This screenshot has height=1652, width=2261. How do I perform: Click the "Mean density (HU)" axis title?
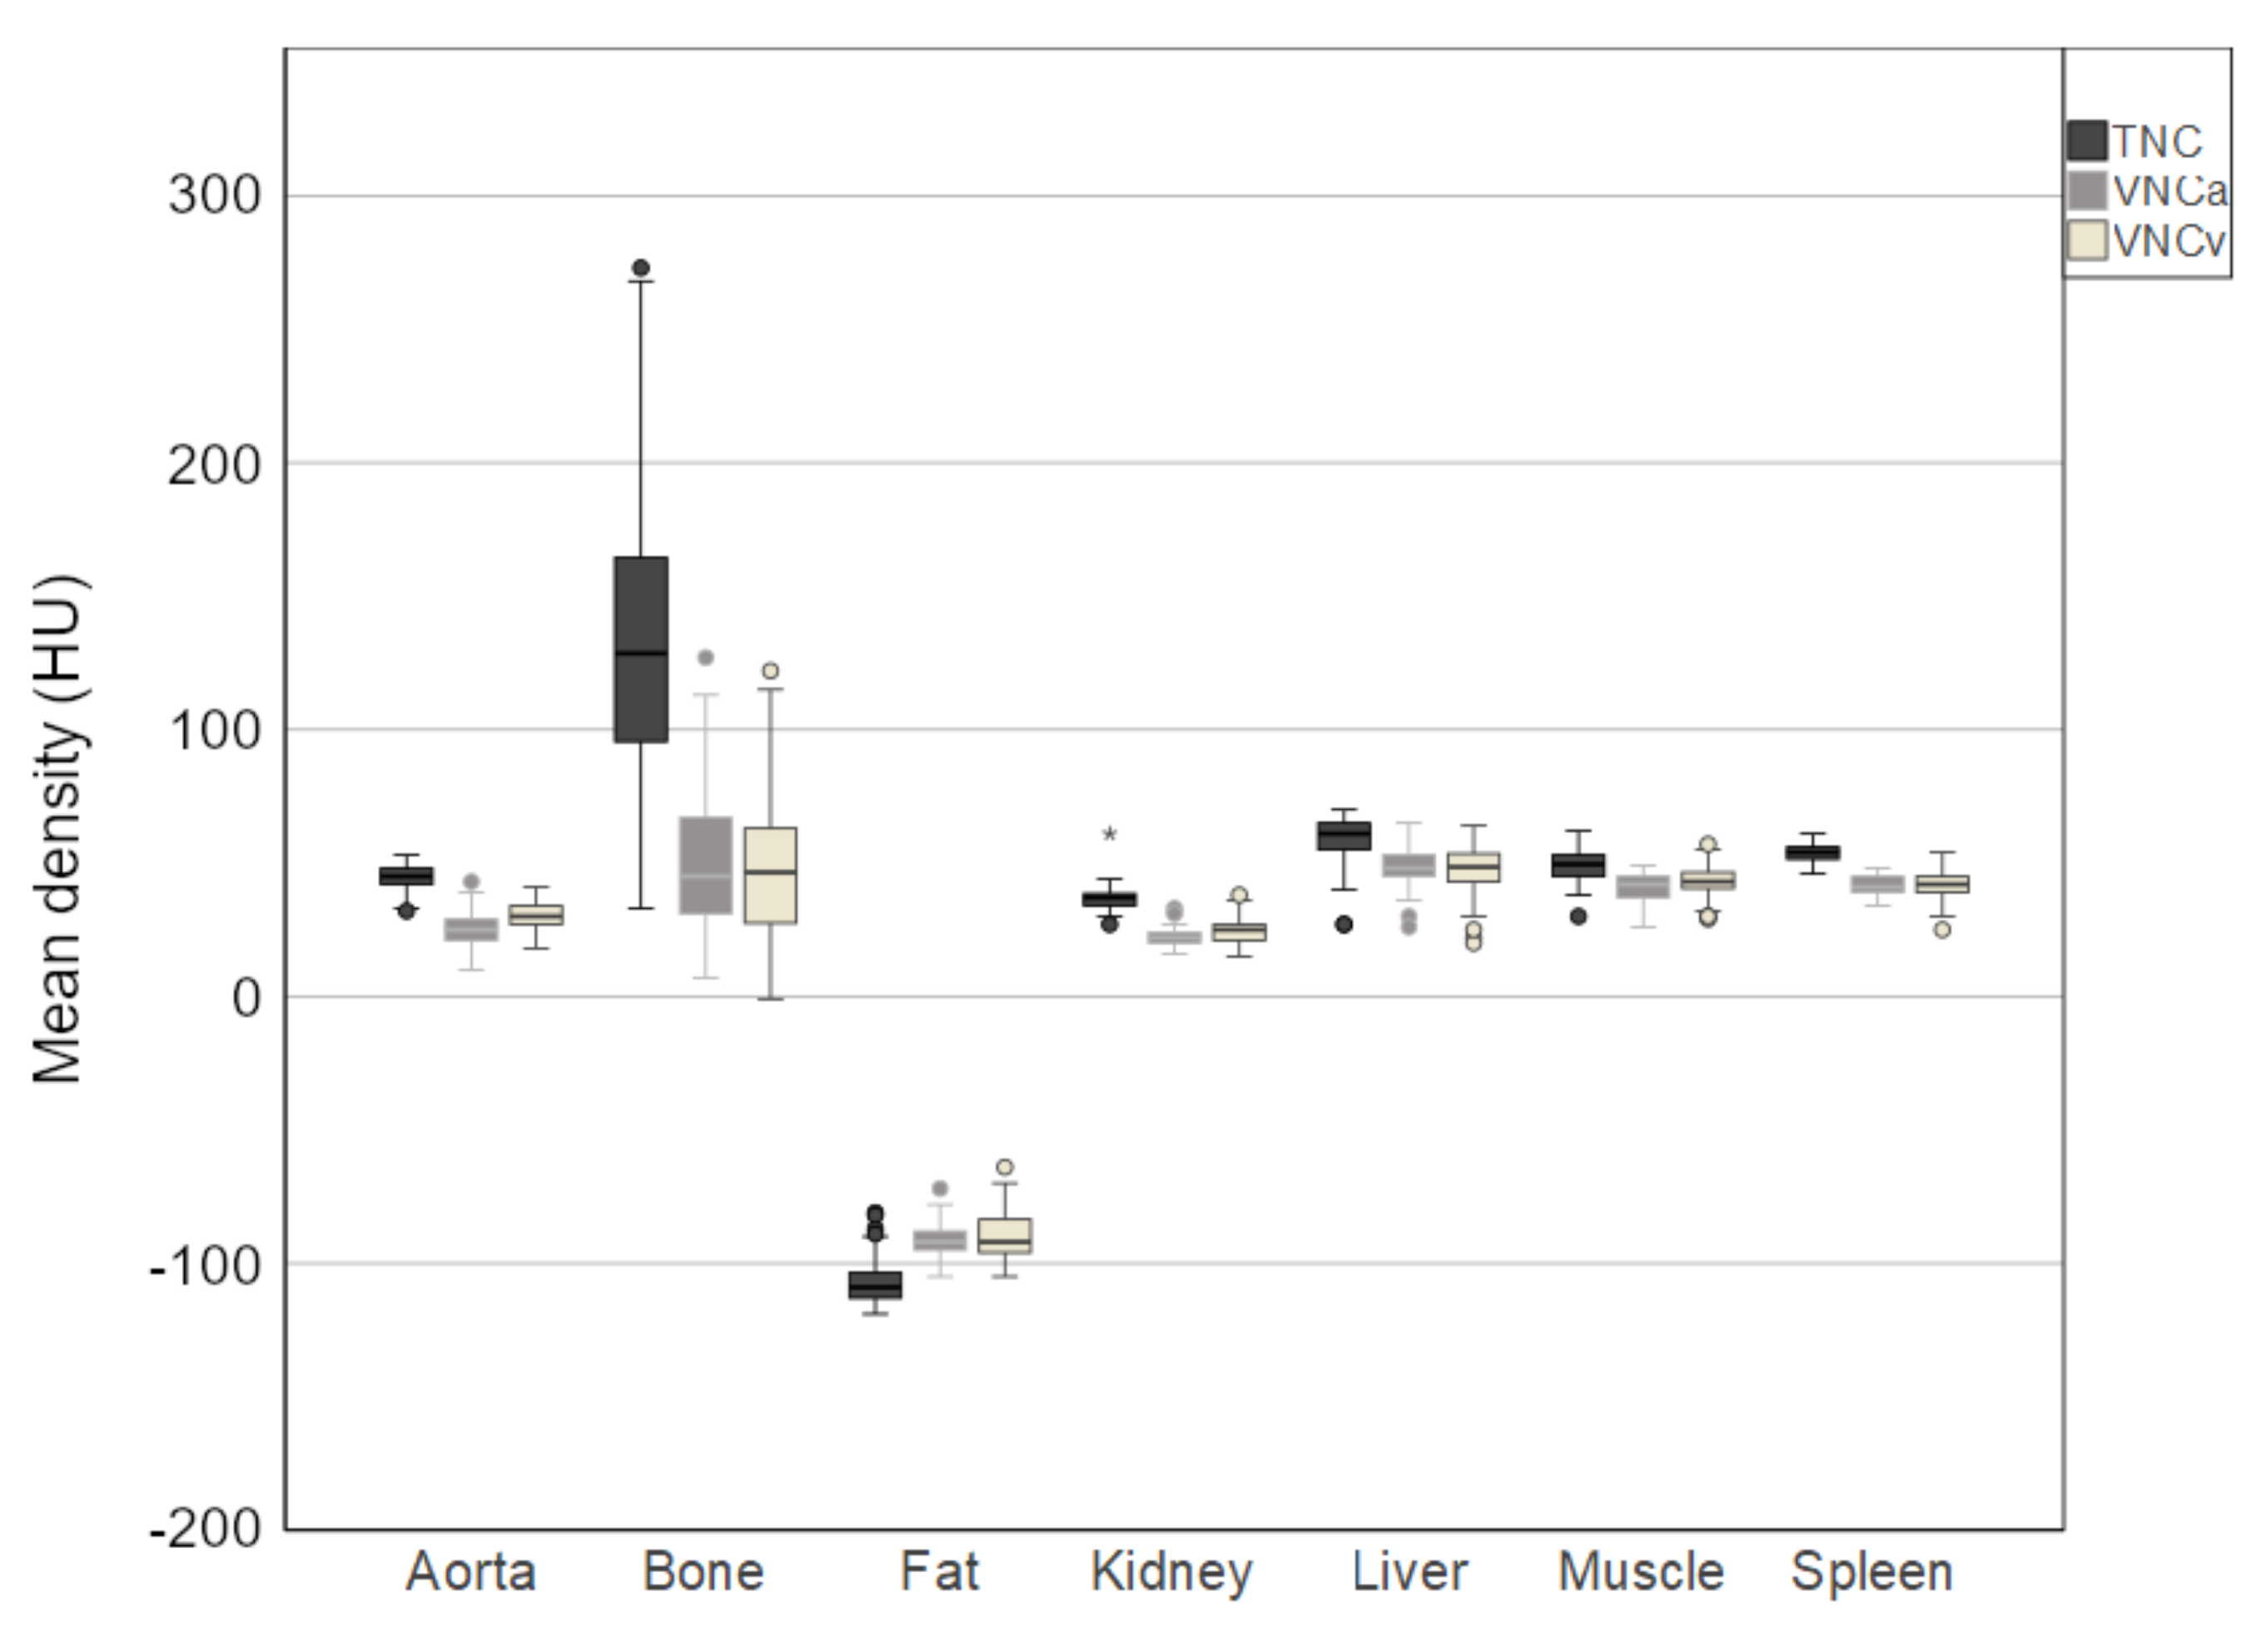click(58, 828)
